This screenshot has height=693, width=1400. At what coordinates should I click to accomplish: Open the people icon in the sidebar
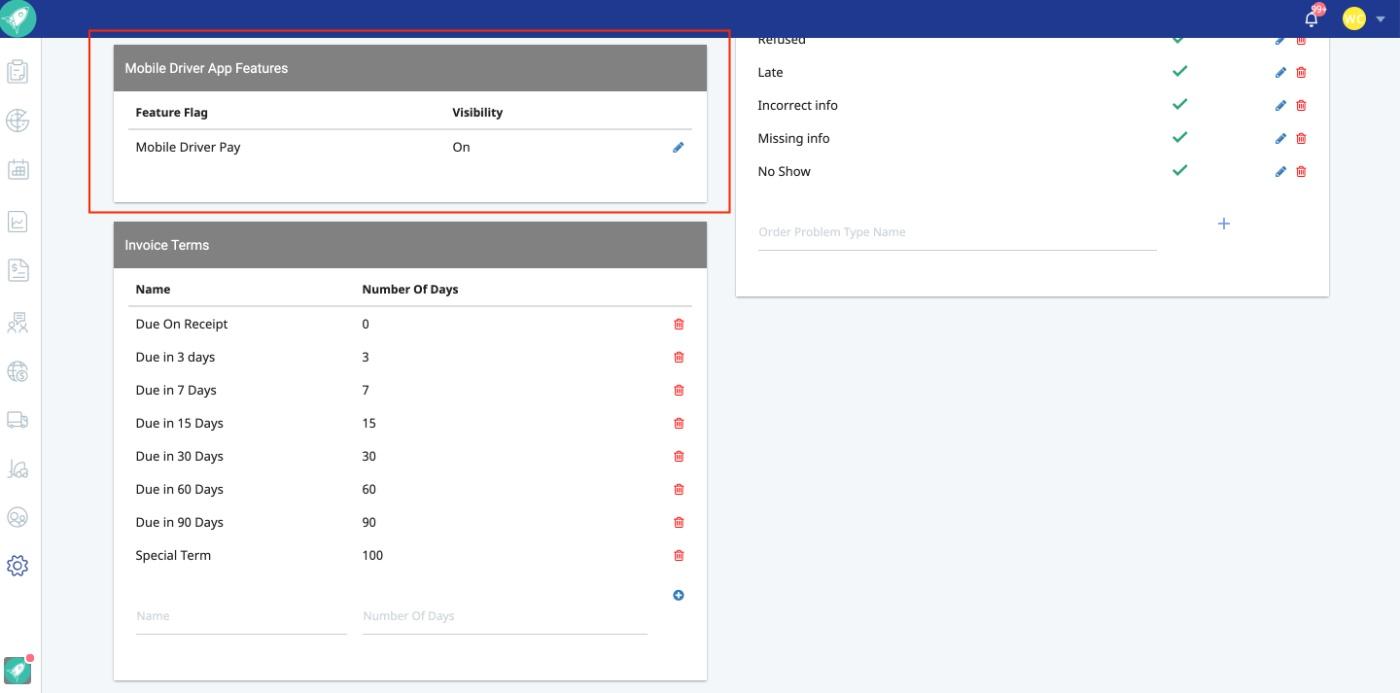tap(17, 322)
